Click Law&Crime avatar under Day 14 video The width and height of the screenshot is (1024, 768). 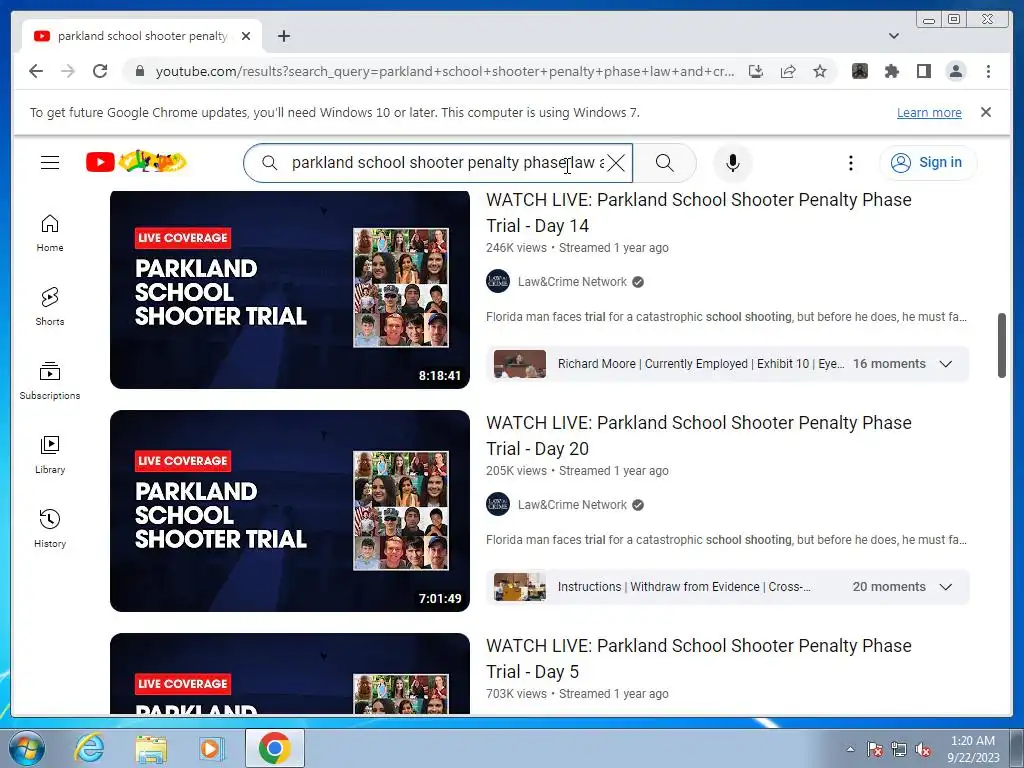point(498,281)
